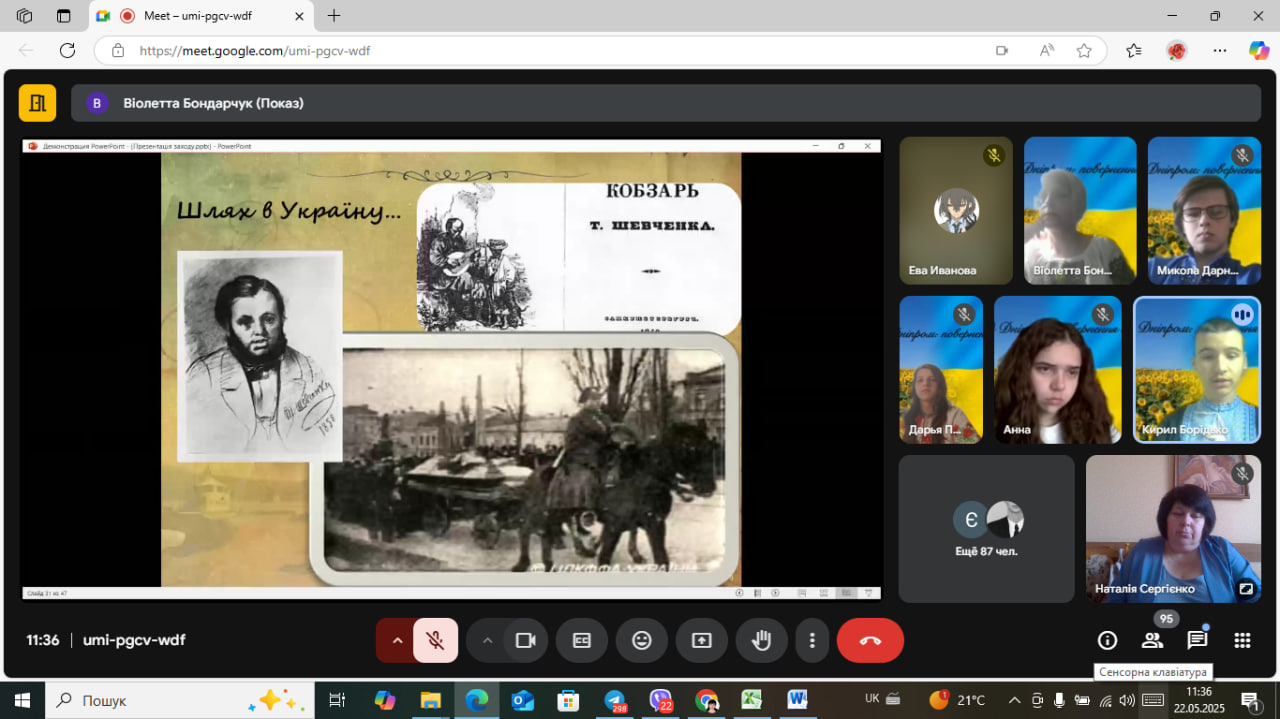Leave the call with red hang-up button
The image size is (1280, 719).
click(x=870, y=640)
